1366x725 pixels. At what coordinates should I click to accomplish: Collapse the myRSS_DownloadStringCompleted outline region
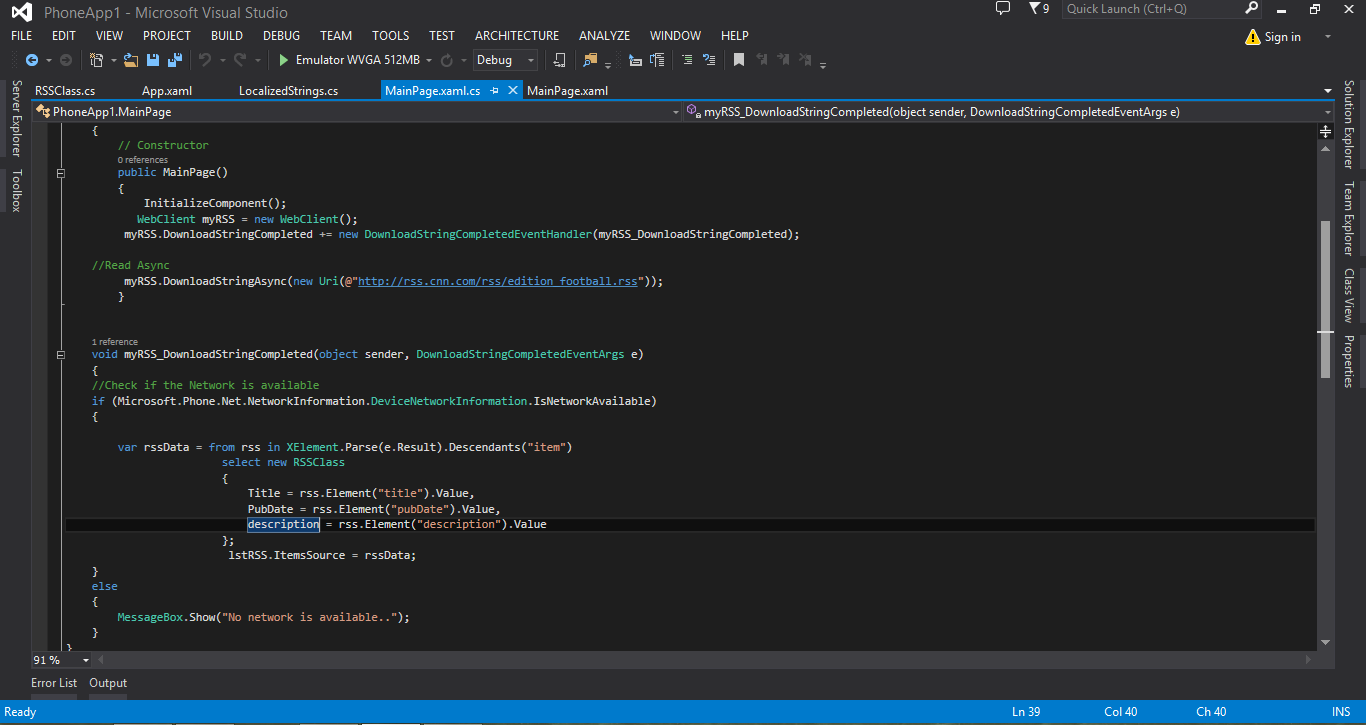click(61, 355)
